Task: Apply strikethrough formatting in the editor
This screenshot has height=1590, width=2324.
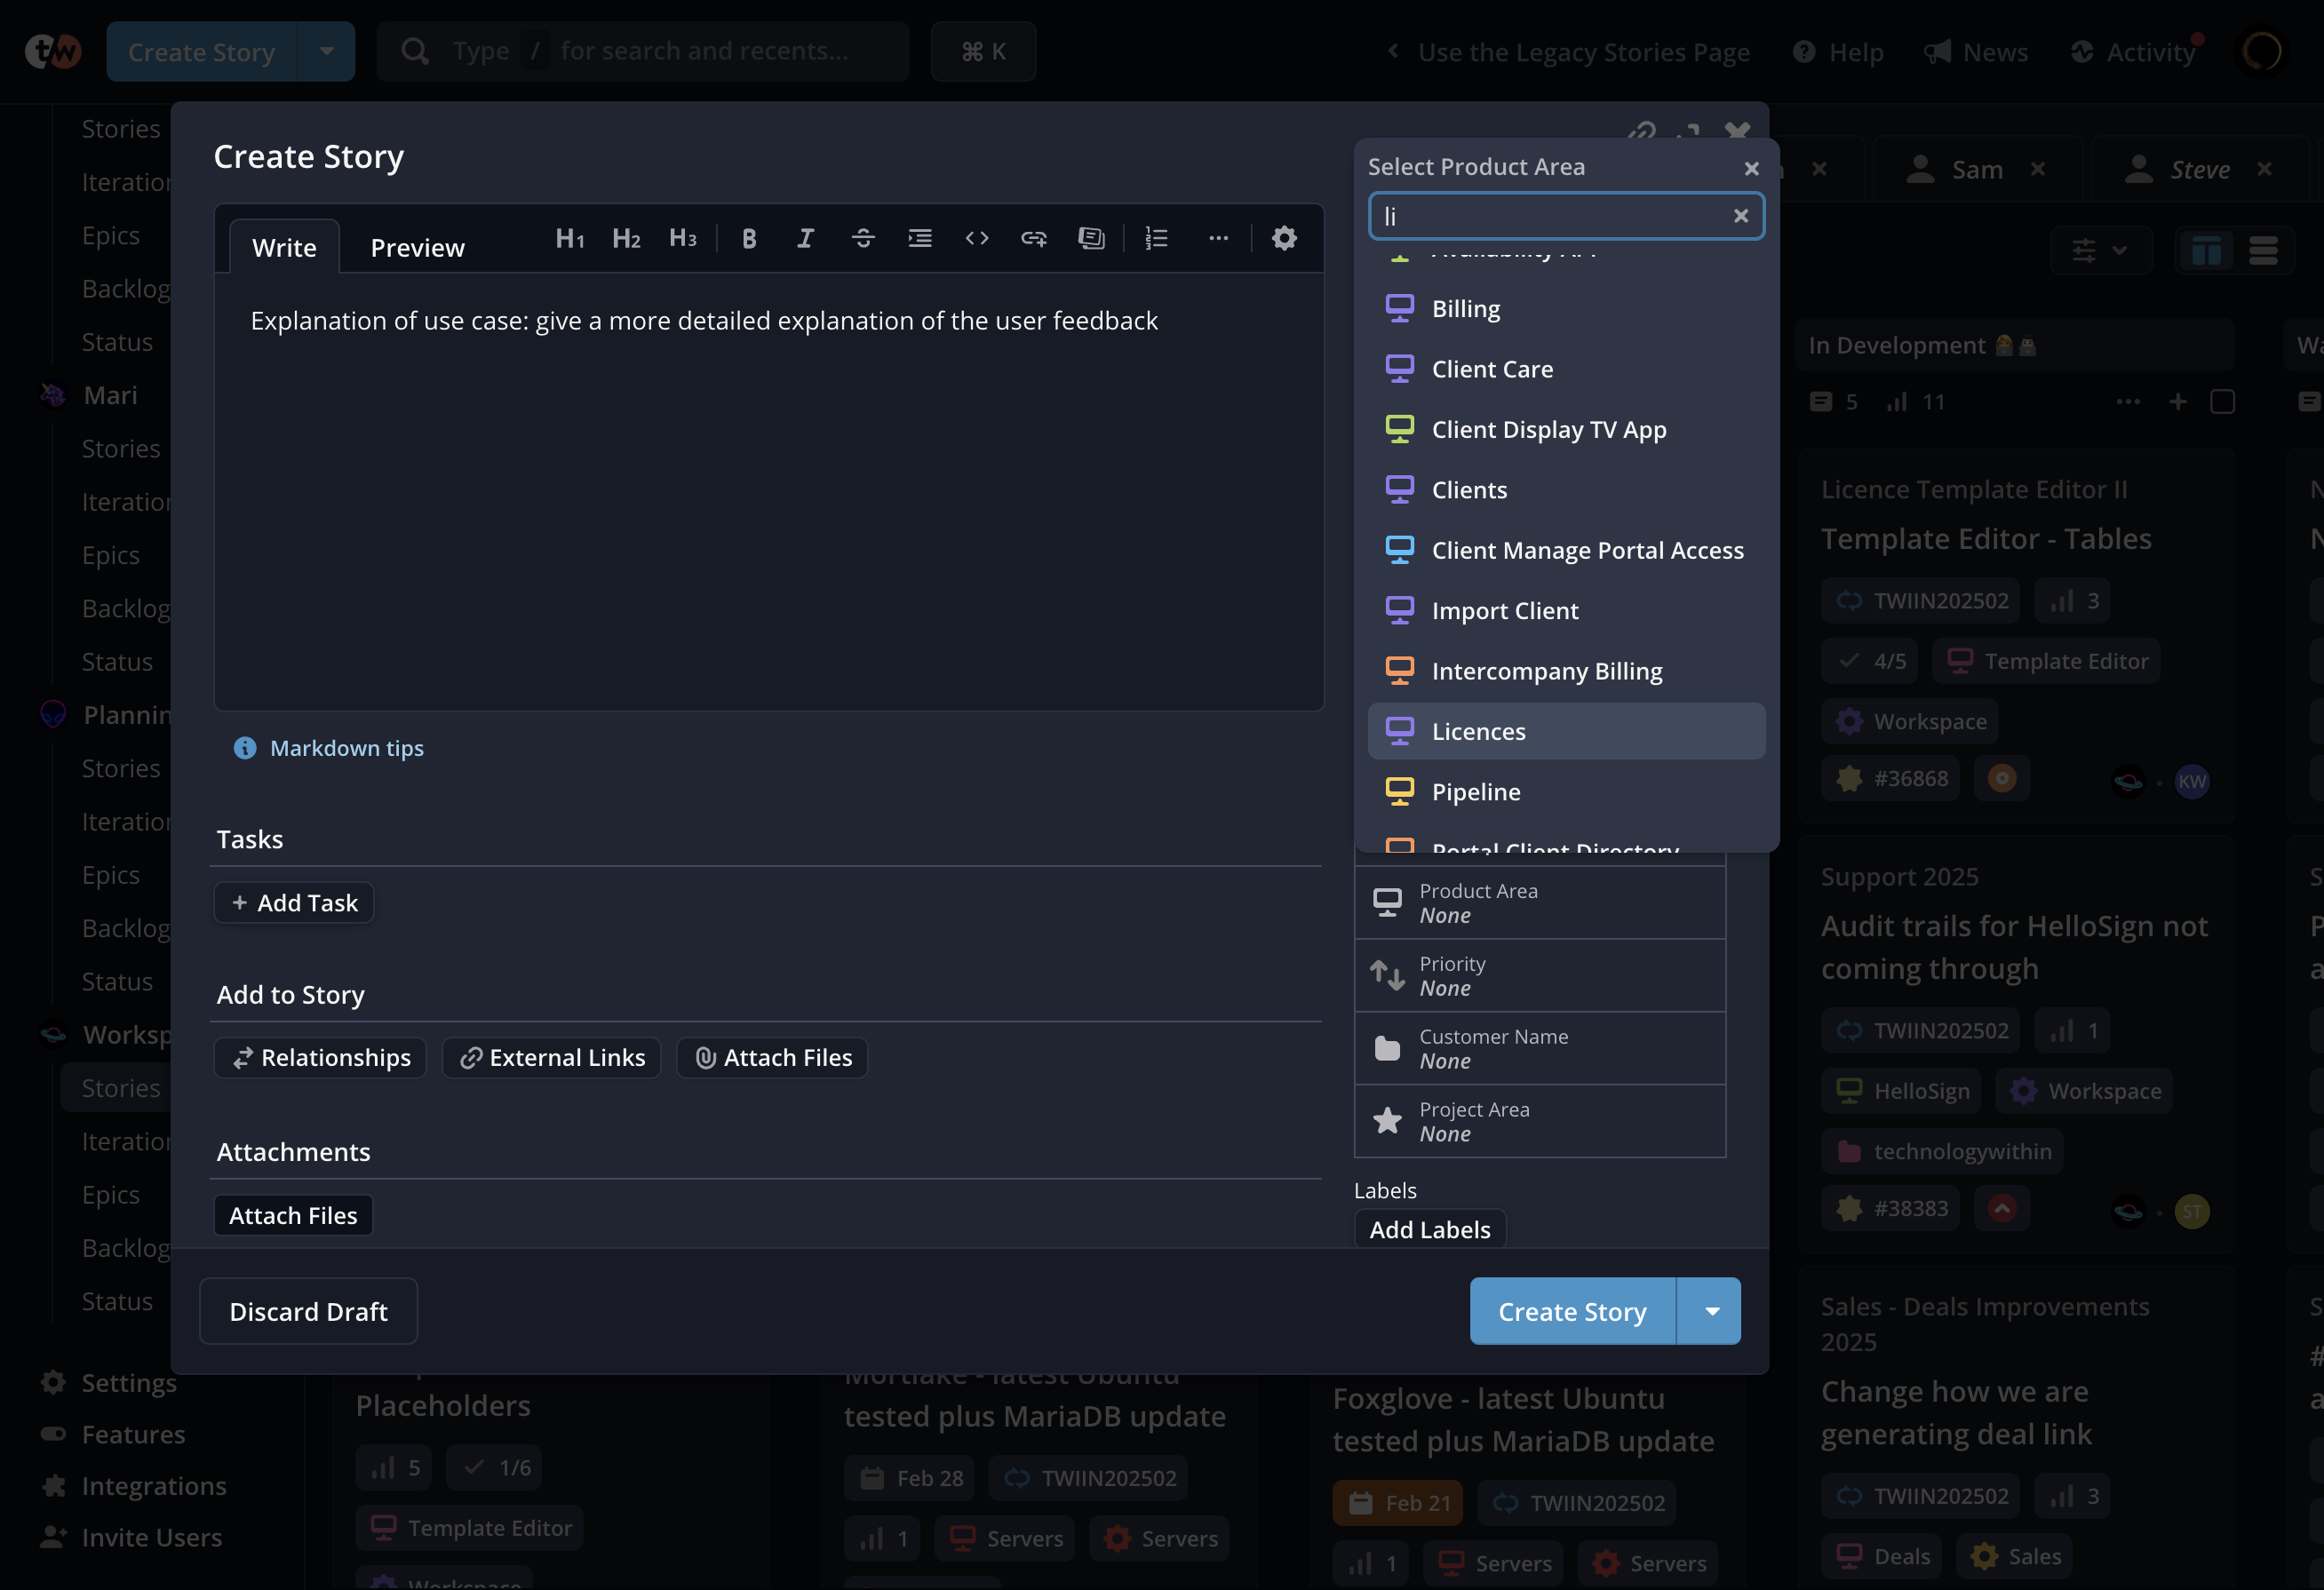Action: pos(862,238)
